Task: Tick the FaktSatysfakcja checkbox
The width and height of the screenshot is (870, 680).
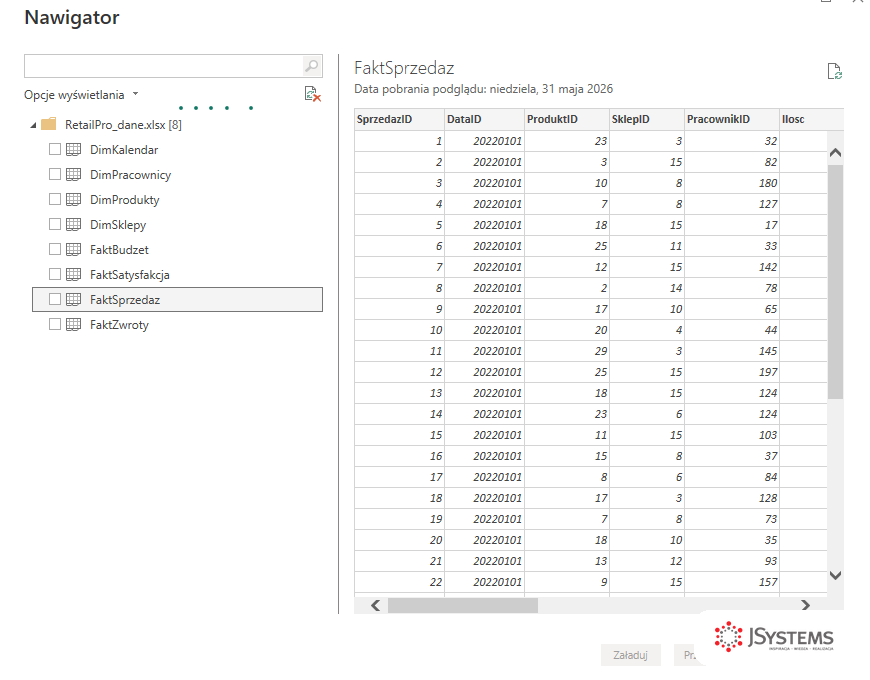Action: (x=54, y=275)
